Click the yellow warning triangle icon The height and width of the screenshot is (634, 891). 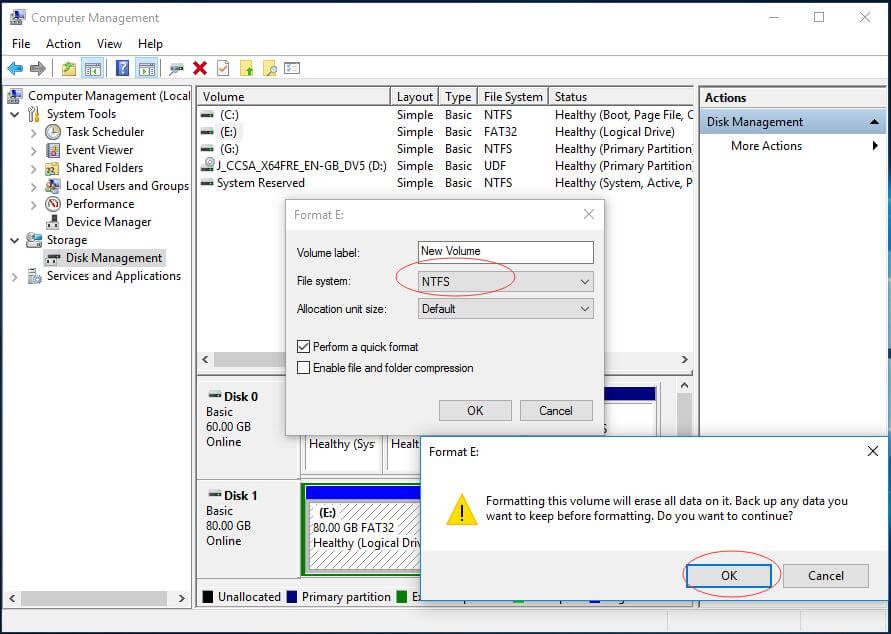[x=461, y=509]
